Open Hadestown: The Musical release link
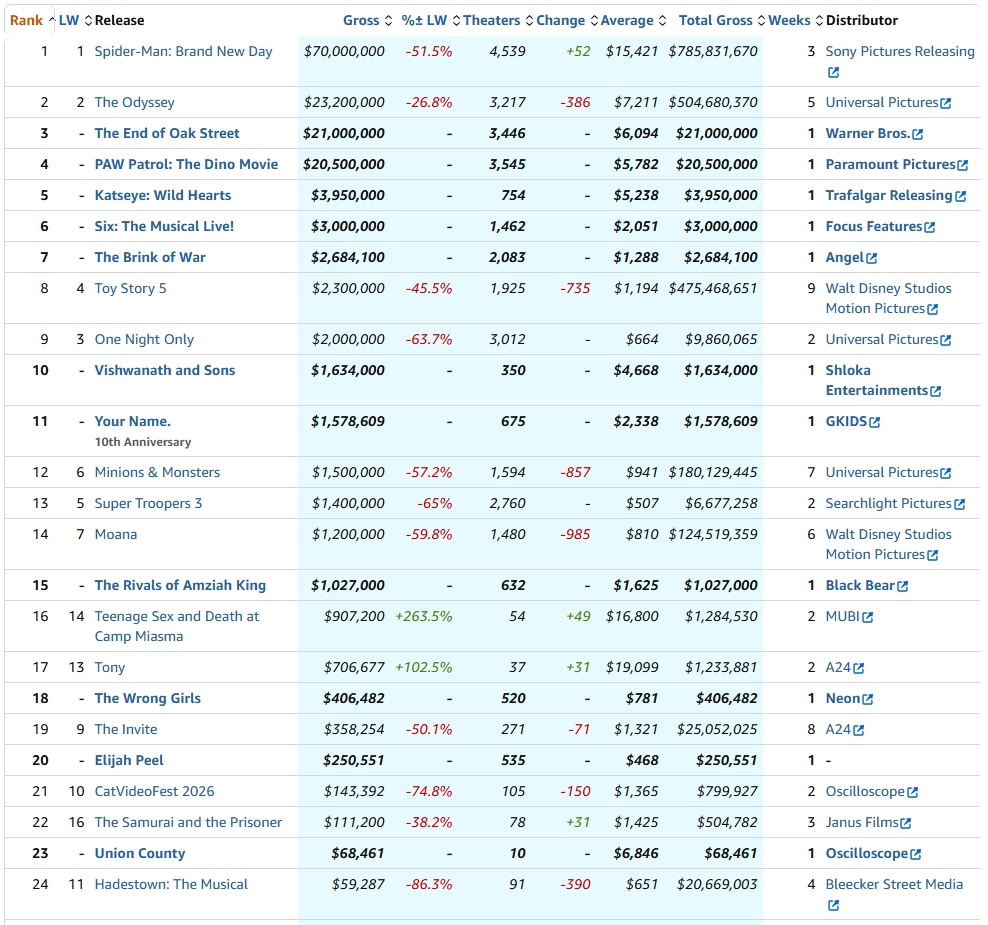 (171, 885)
